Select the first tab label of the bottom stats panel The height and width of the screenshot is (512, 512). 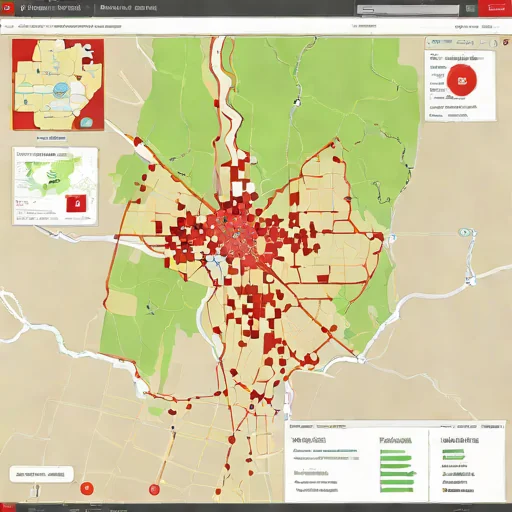pos(301,426)
